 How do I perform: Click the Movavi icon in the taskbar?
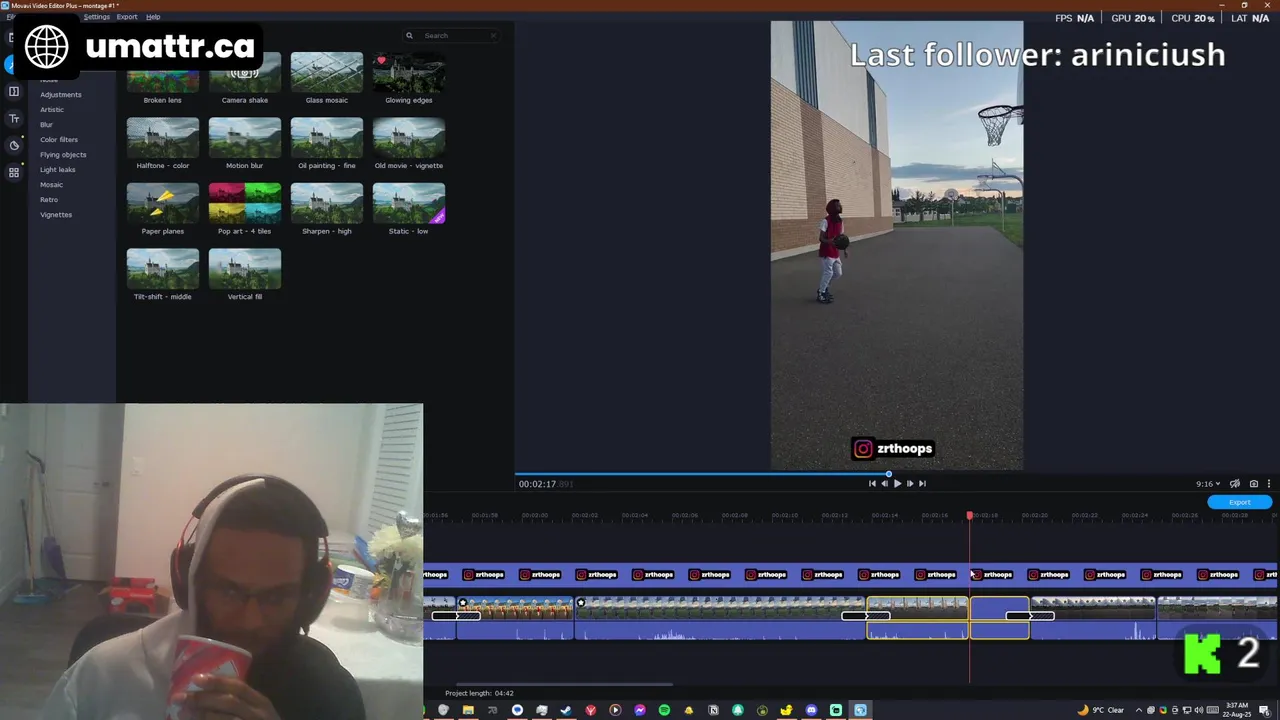[860, 710]
